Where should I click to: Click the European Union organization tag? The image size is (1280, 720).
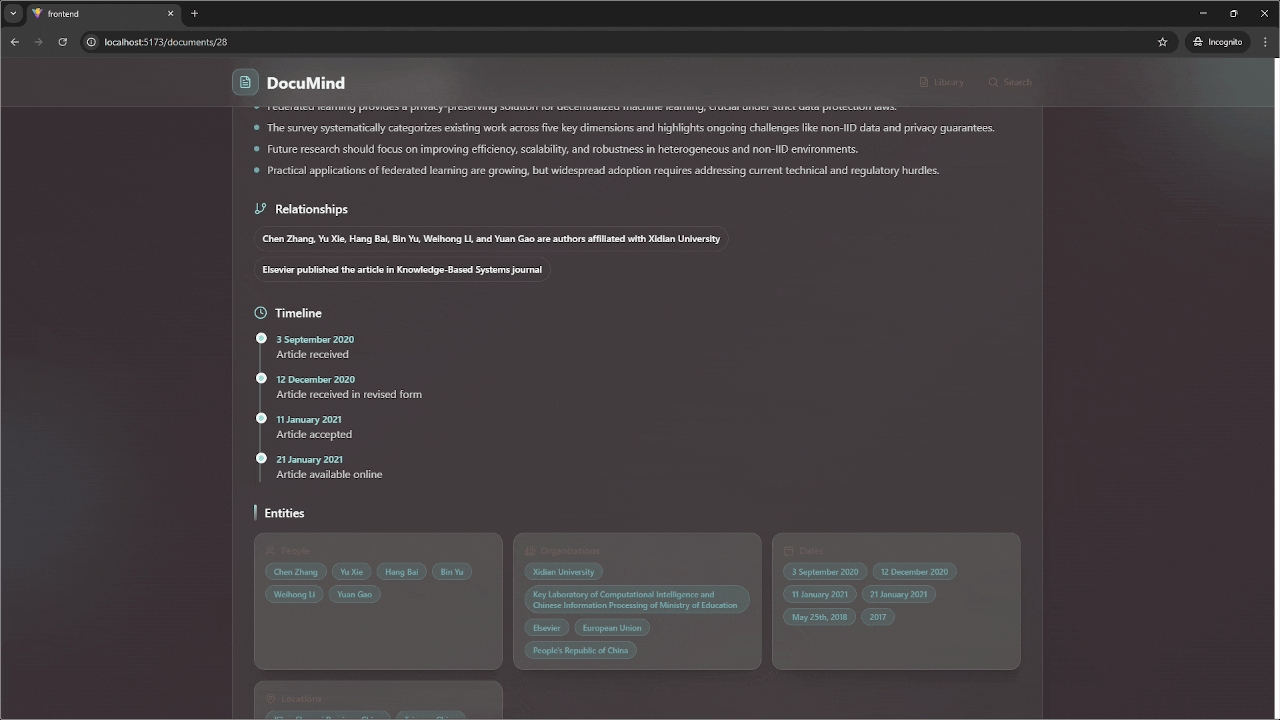(x=612, y=627)
